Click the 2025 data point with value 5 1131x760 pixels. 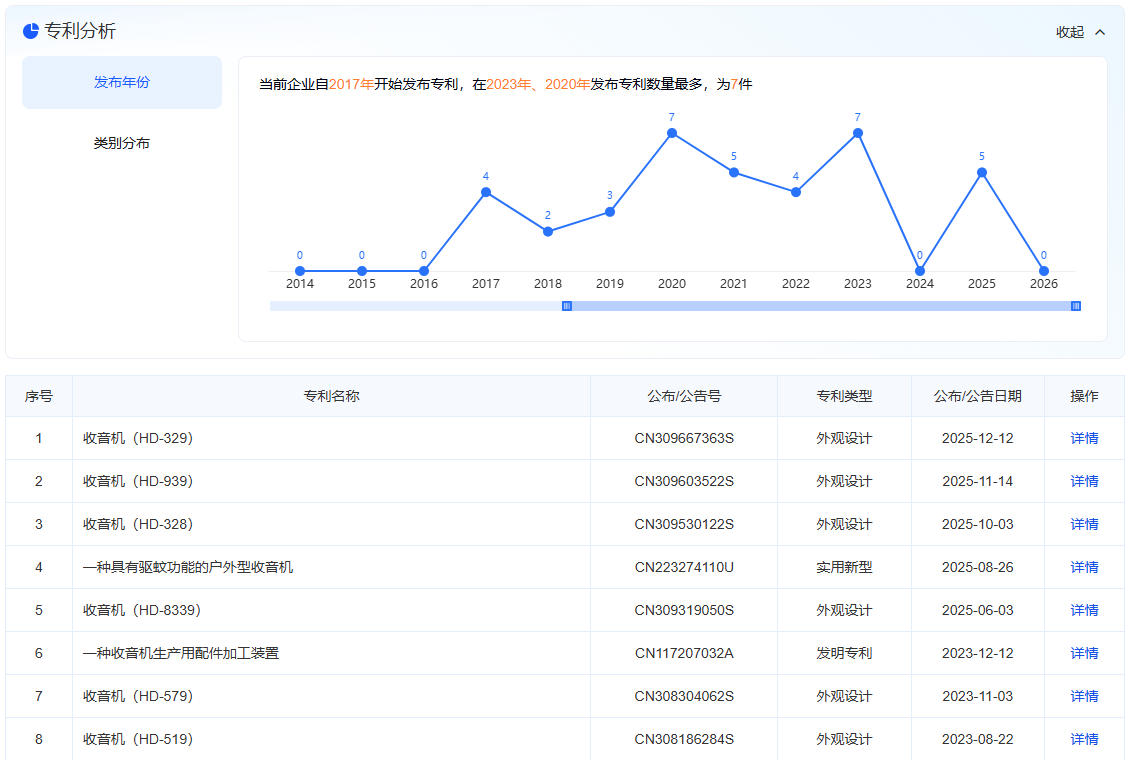[982, 172]
